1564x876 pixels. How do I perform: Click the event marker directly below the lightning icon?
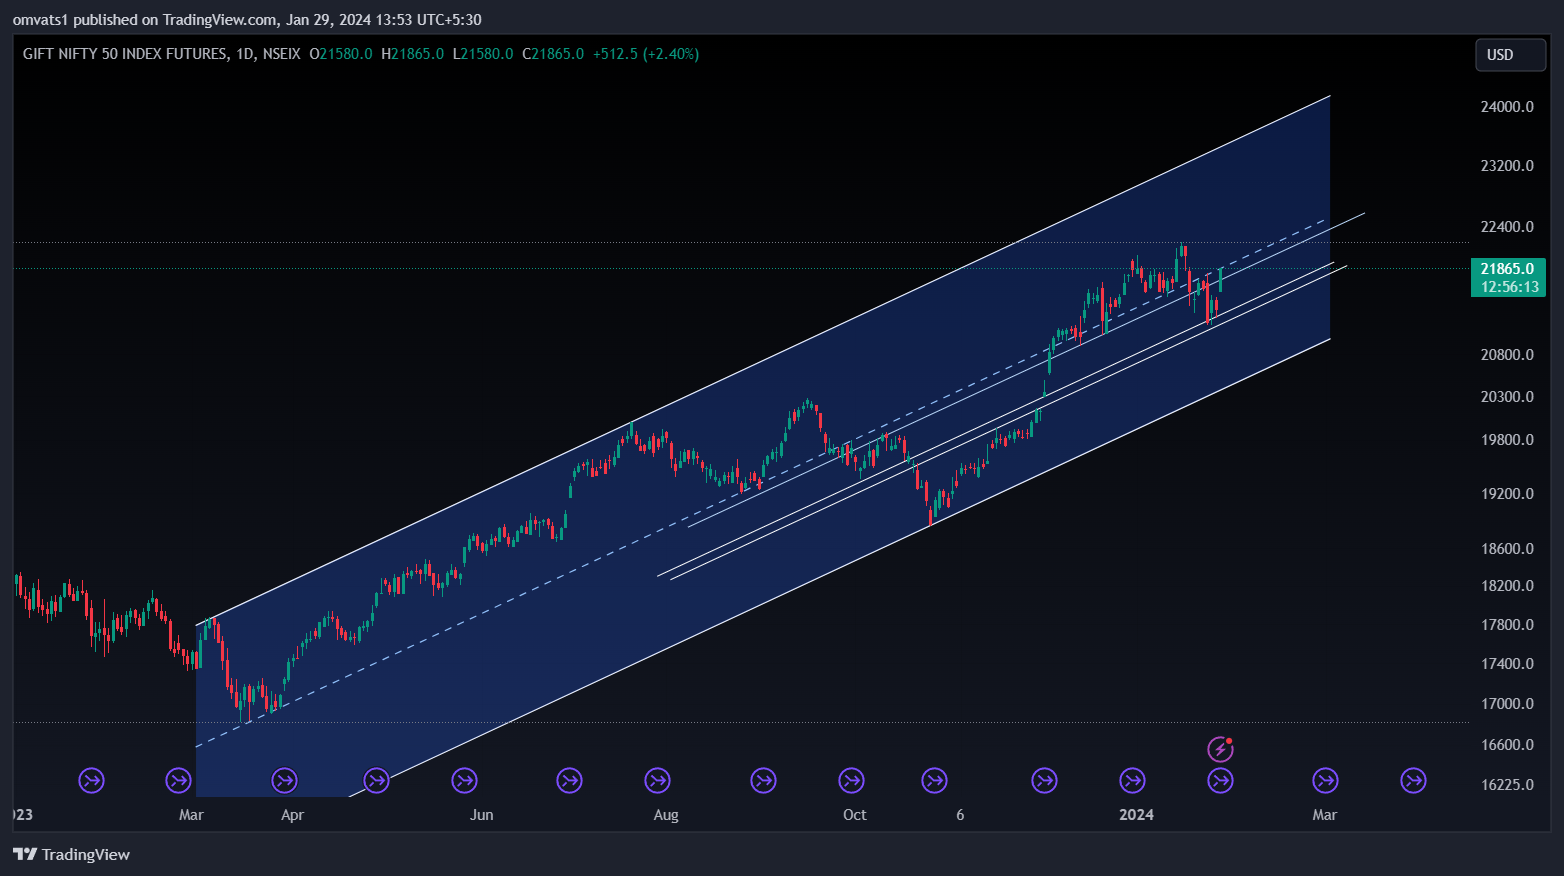click(x=1220, y=780)
